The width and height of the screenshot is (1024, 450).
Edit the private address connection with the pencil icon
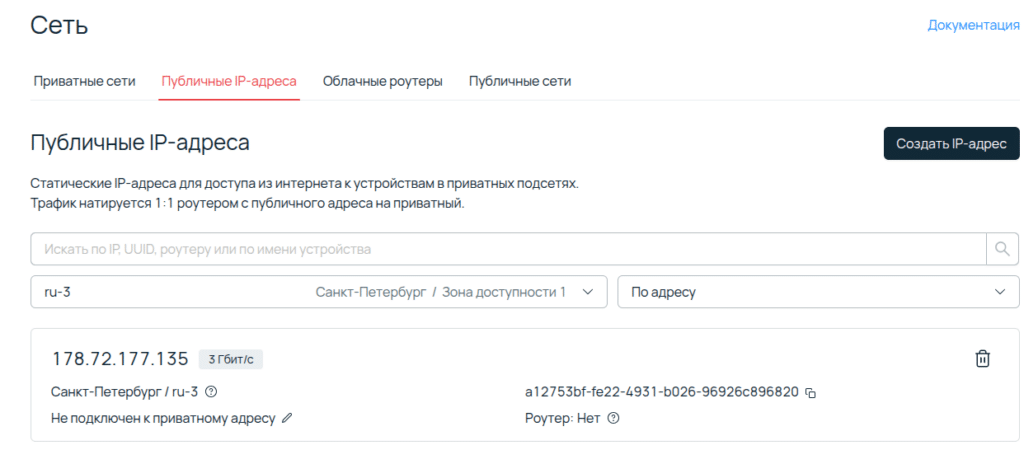(x=286, y=418)
